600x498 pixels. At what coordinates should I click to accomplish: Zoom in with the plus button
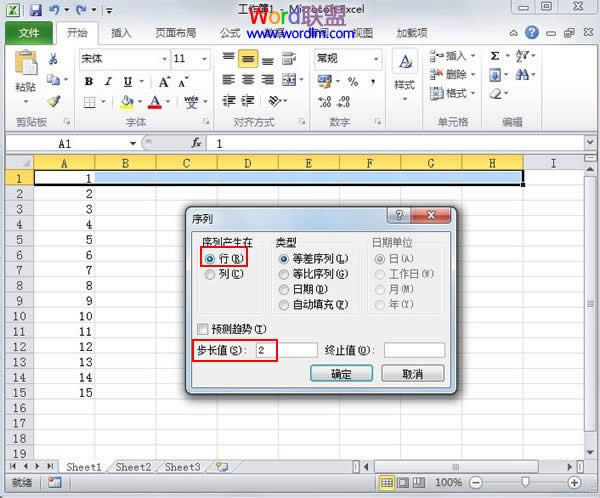[x=574, y=483]
